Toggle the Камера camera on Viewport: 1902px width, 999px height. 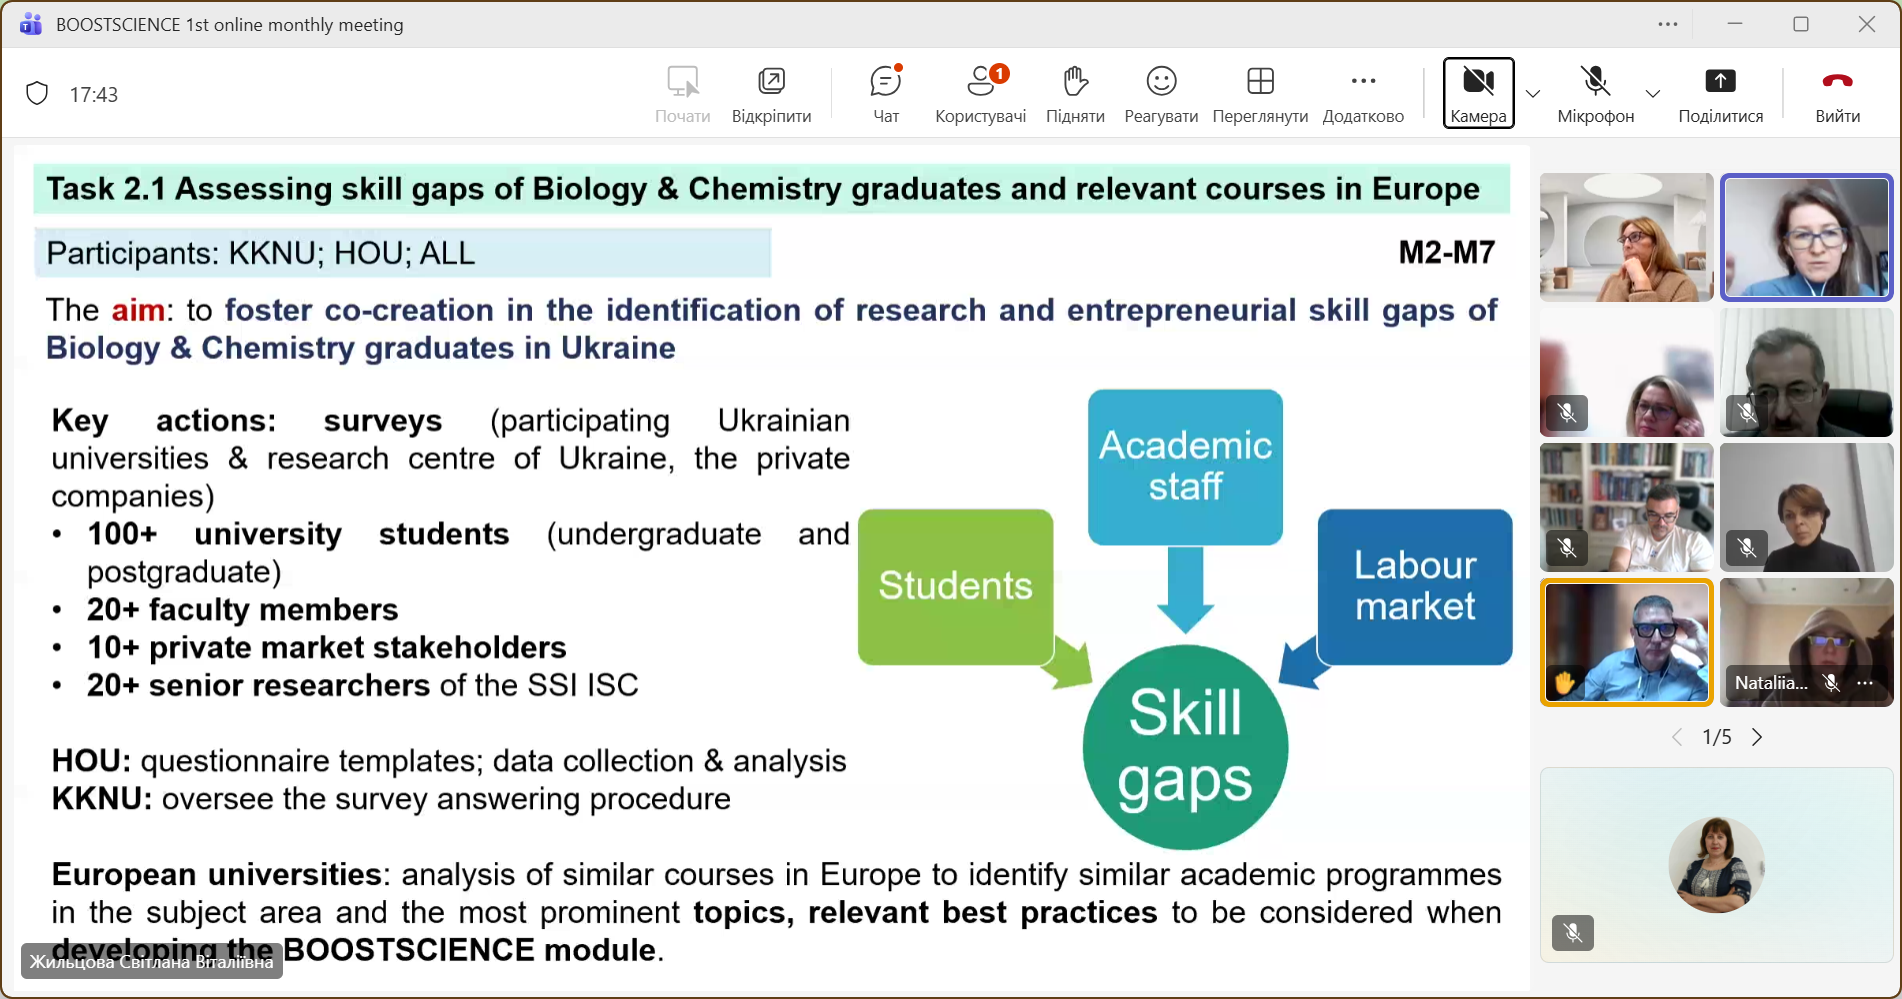point(1478,93)
